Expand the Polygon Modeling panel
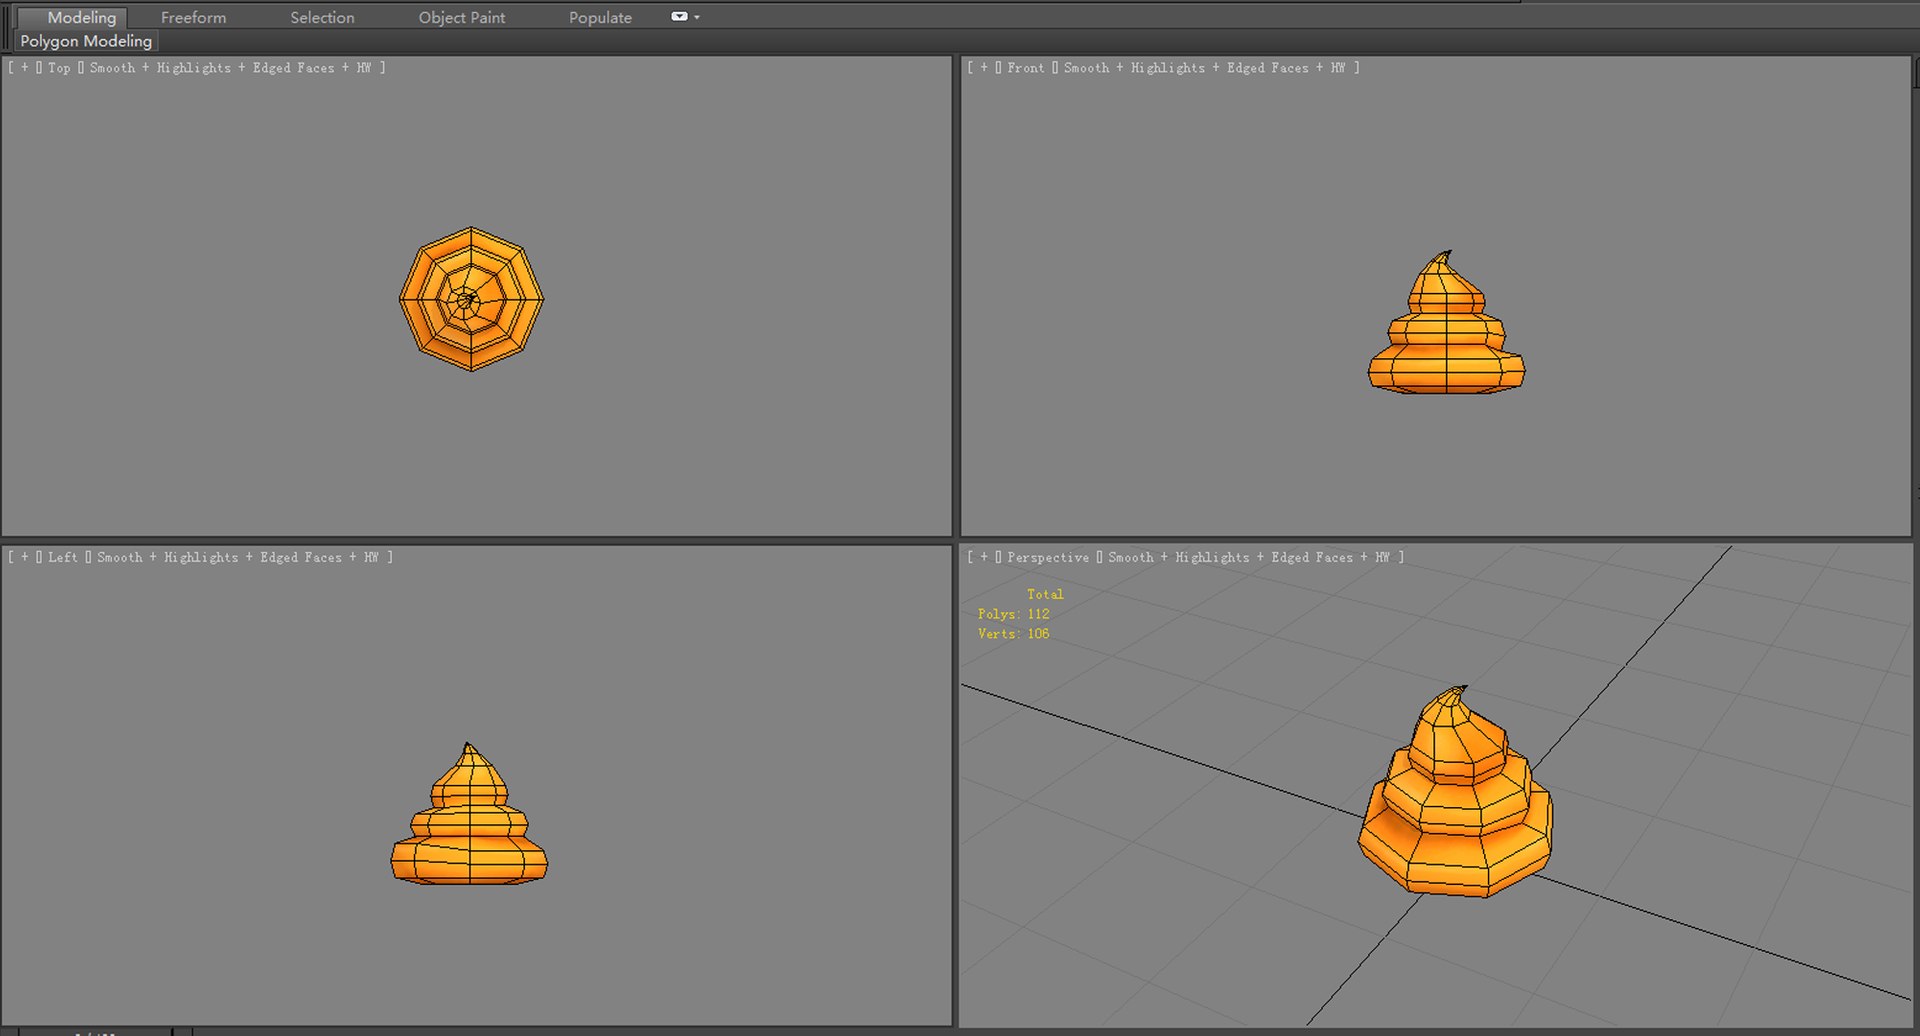The image size is (1920, 1036). (x=86, y=41)
